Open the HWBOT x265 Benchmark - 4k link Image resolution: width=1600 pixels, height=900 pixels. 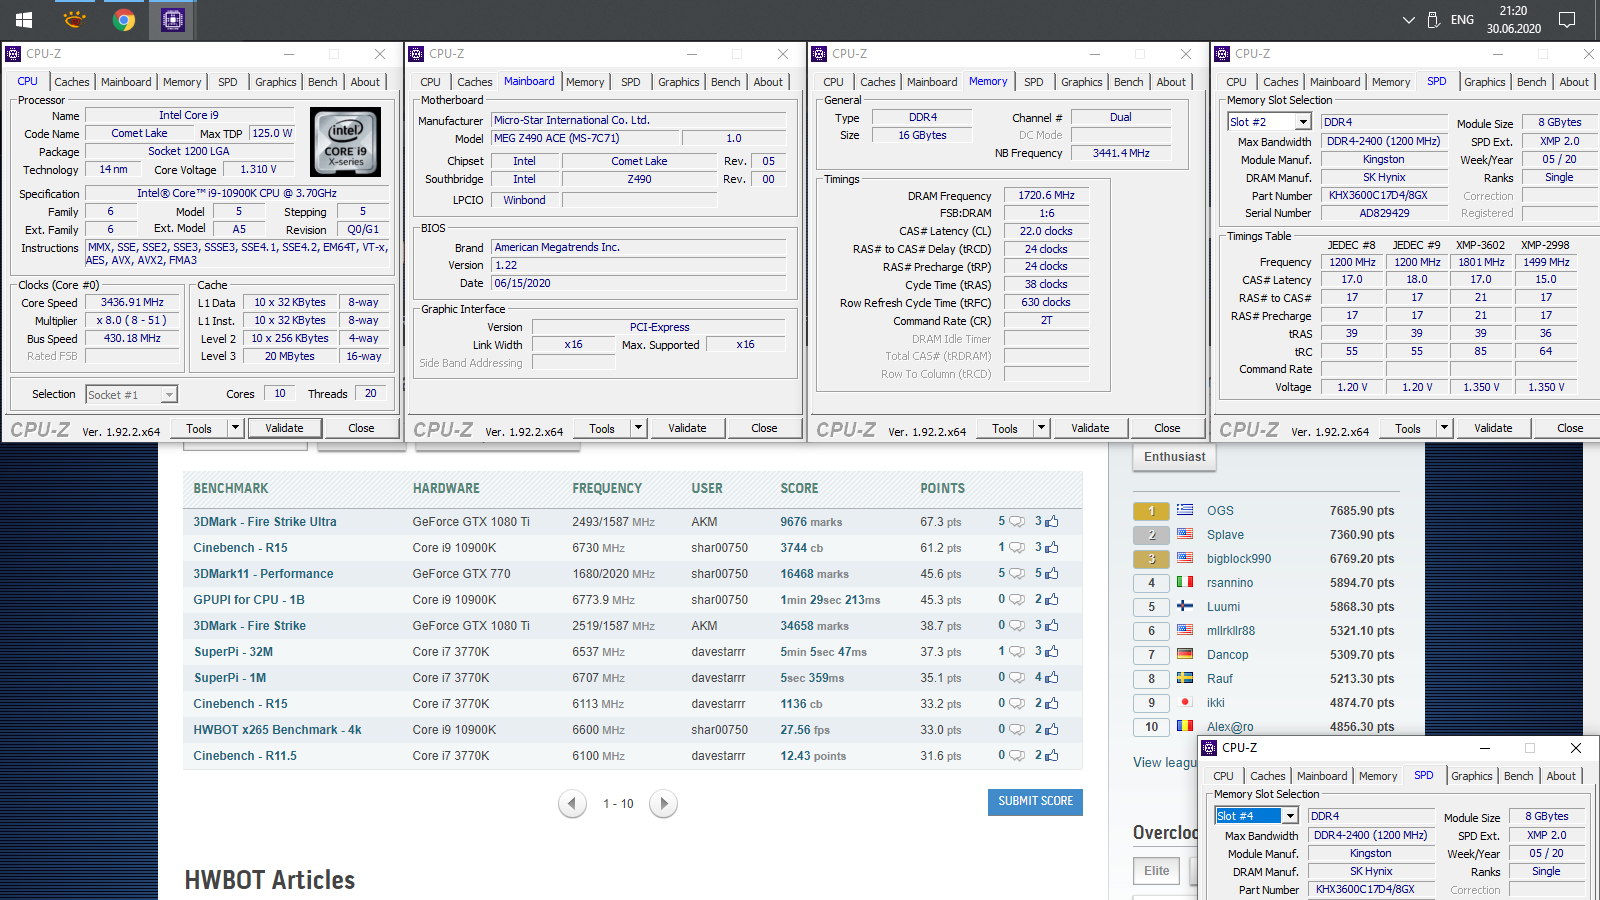click(x=277, y=730)
